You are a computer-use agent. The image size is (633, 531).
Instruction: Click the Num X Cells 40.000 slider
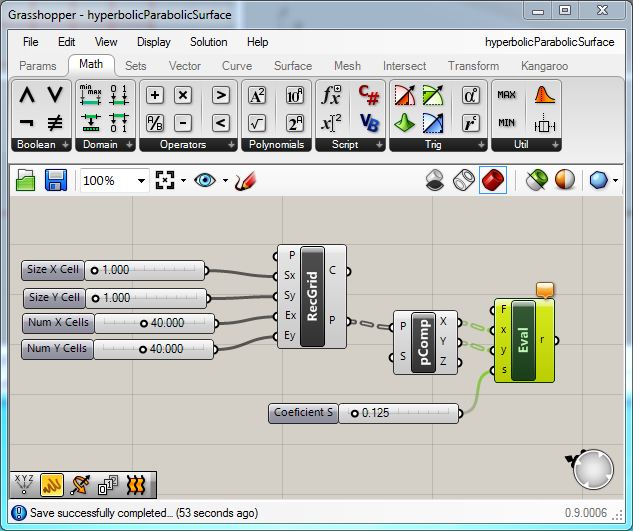click(155, 323)
